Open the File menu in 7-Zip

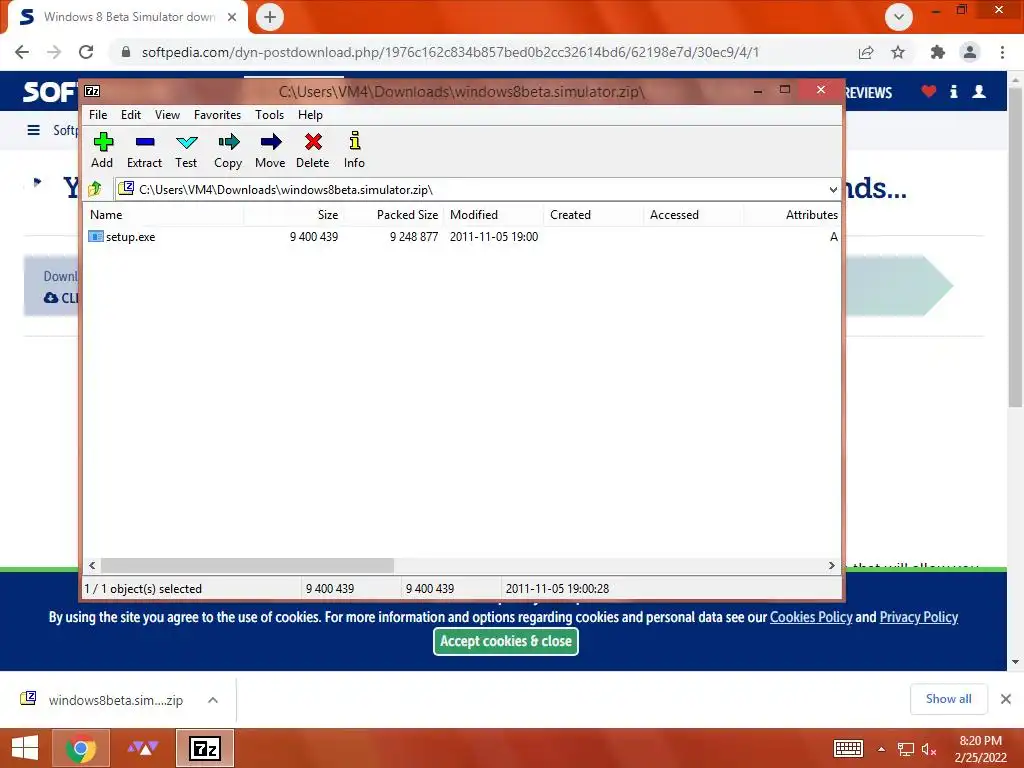coord(98,115)
